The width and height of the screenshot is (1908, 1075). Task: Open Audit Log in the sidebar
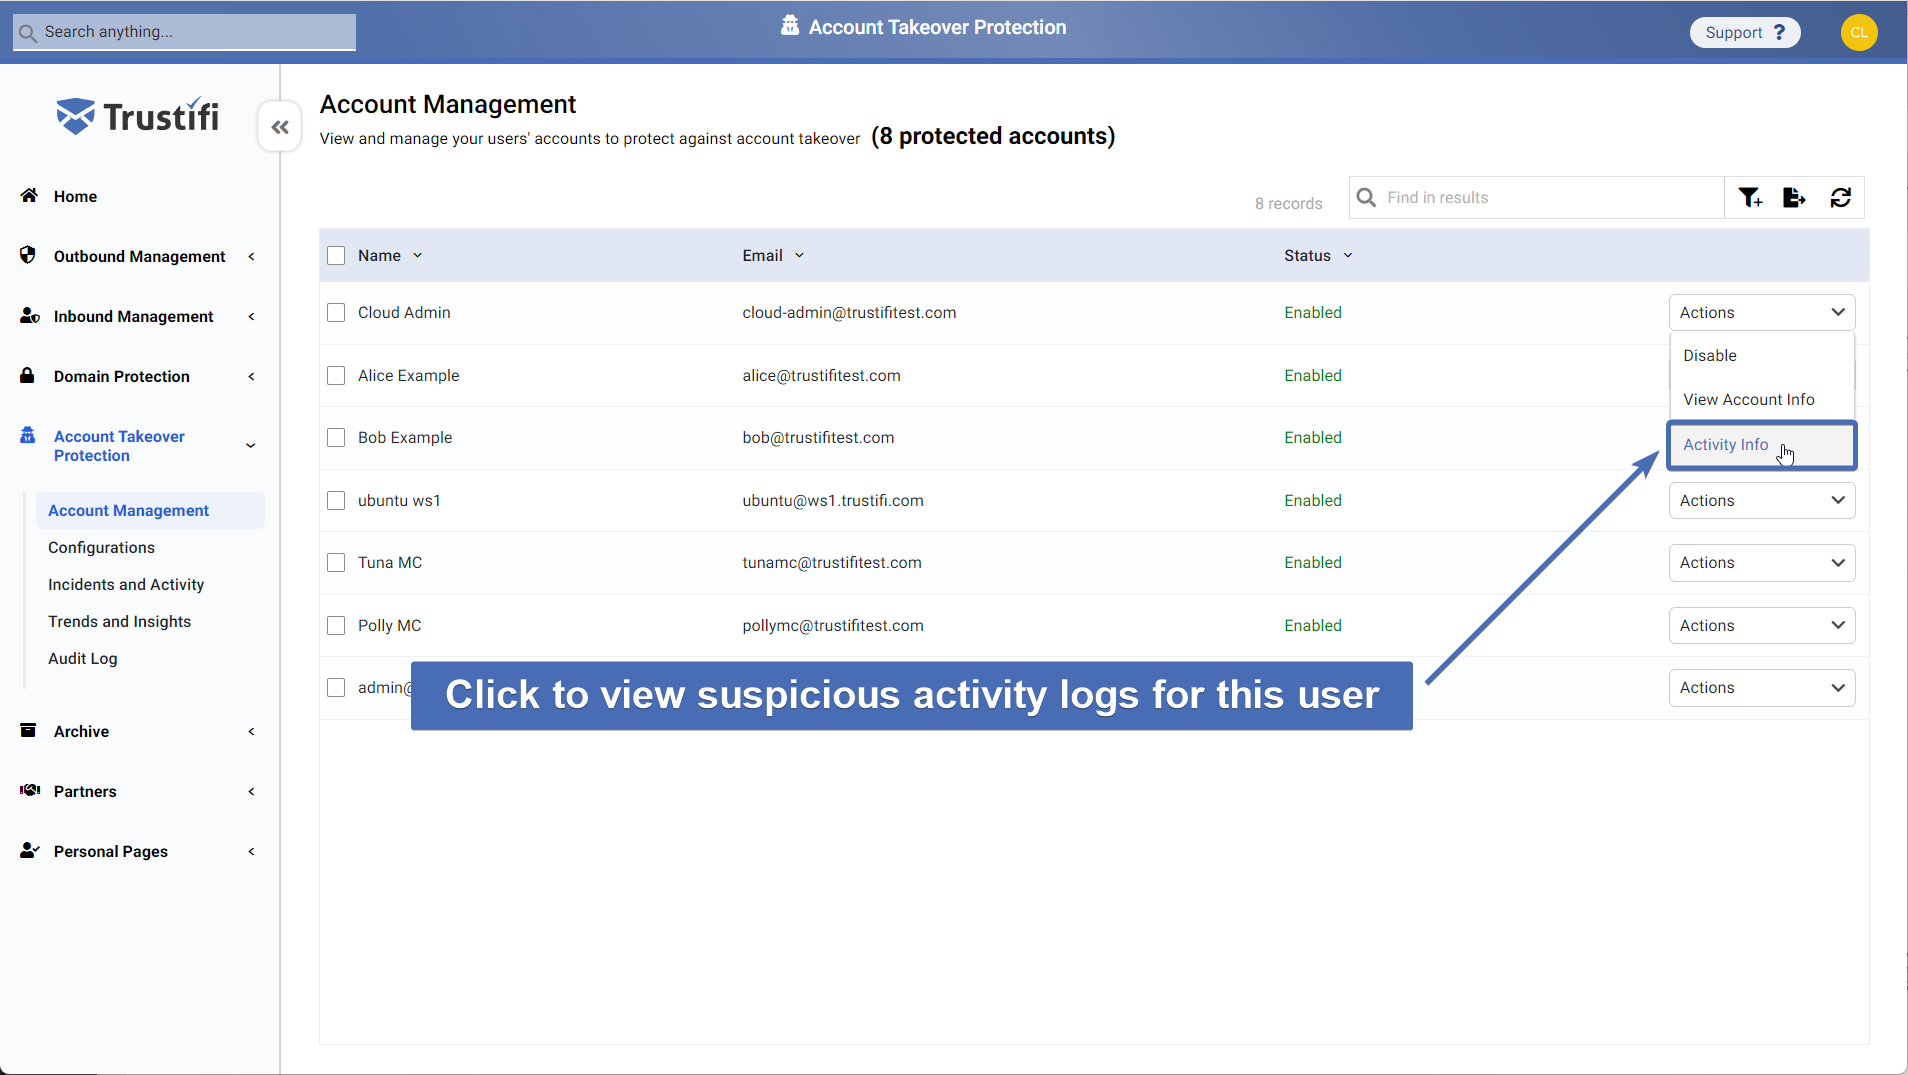pyautogui.click(x=83, y=658)
